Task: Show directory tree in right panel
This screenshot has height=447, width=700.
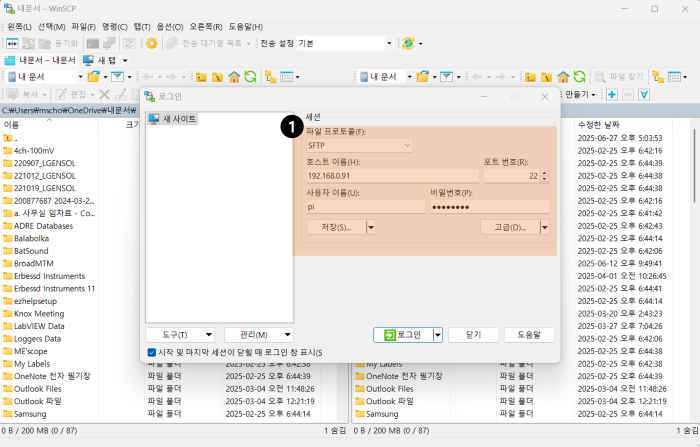Action: (658, 77)
